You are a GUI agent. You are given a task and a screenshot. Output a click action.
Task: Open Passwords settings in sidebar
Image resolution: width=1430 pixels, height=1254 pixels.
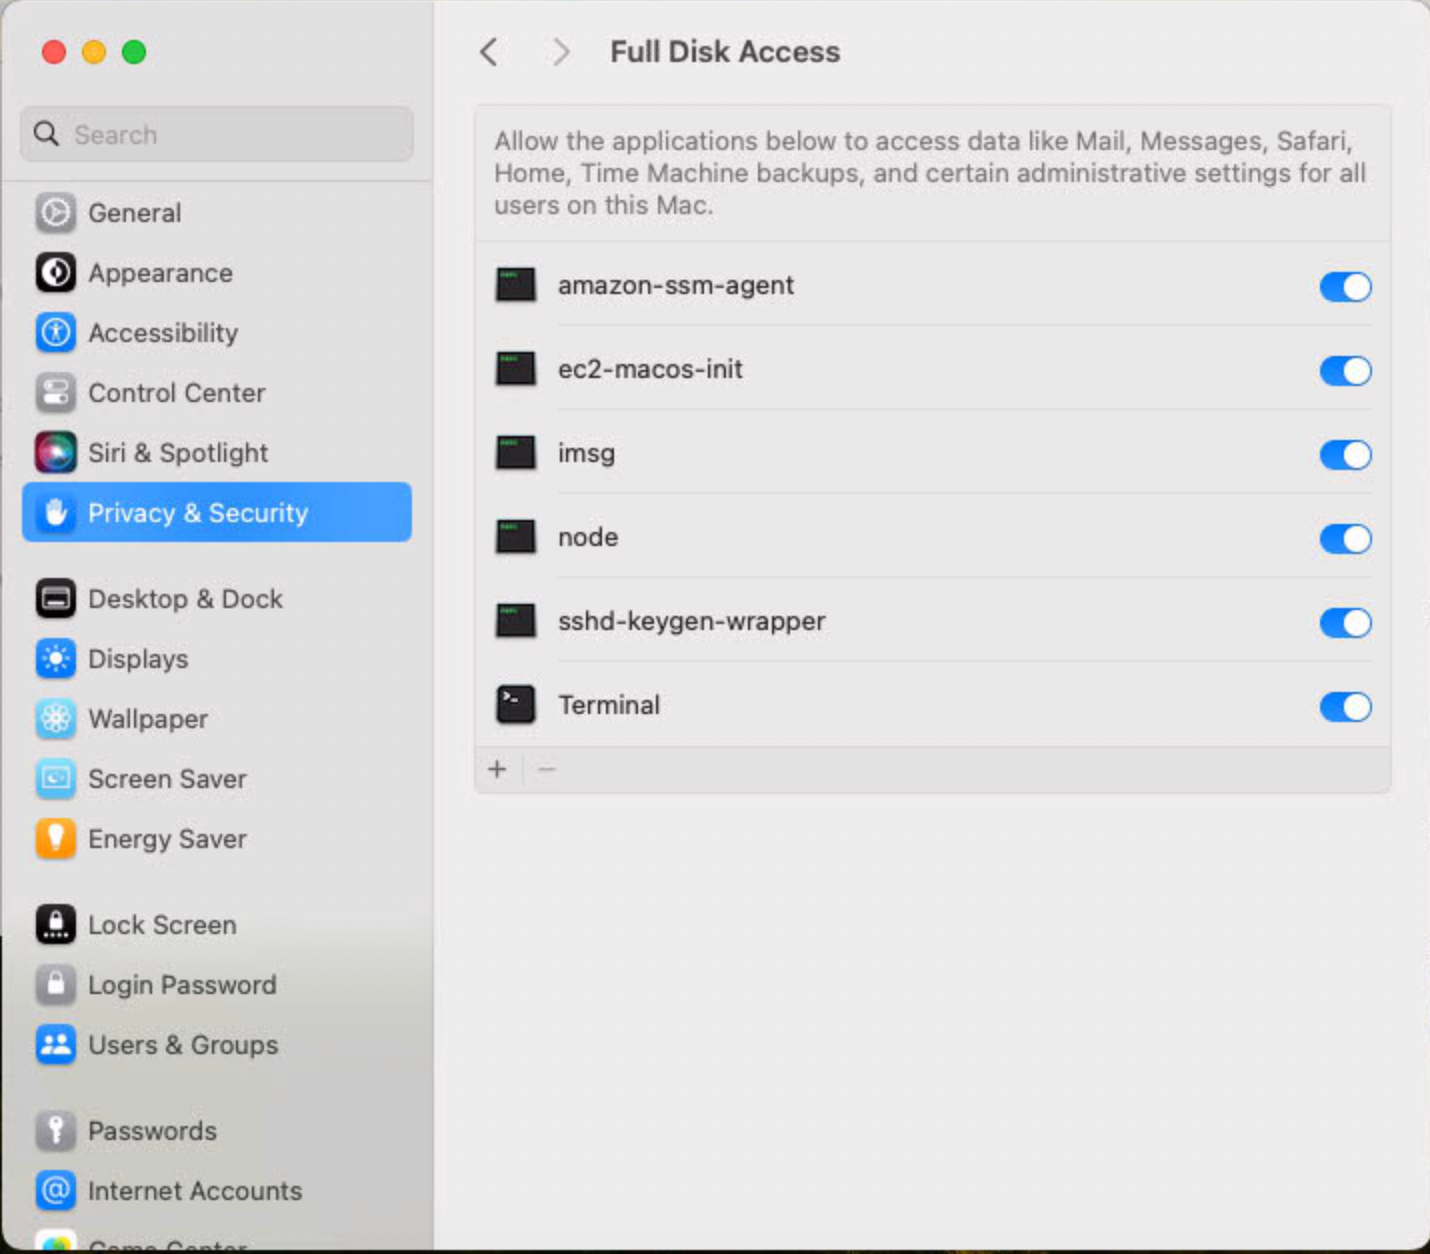tap(152, 1131)
